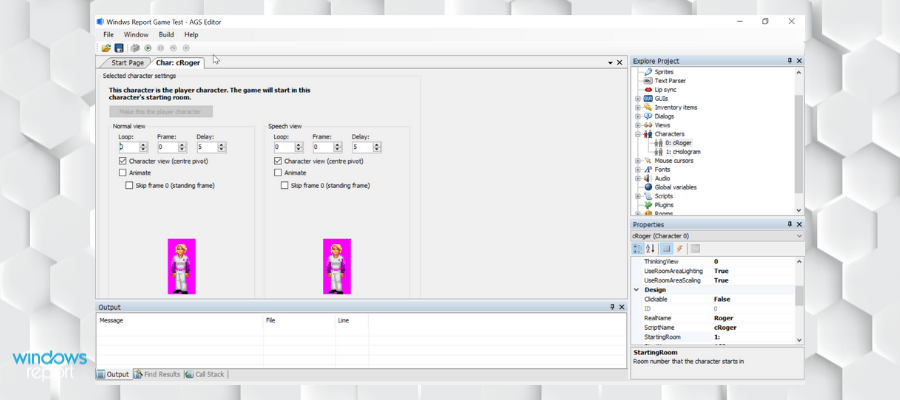Click Speech view Delay input field
The image size is (900, 400).
[x=362, y=147]
